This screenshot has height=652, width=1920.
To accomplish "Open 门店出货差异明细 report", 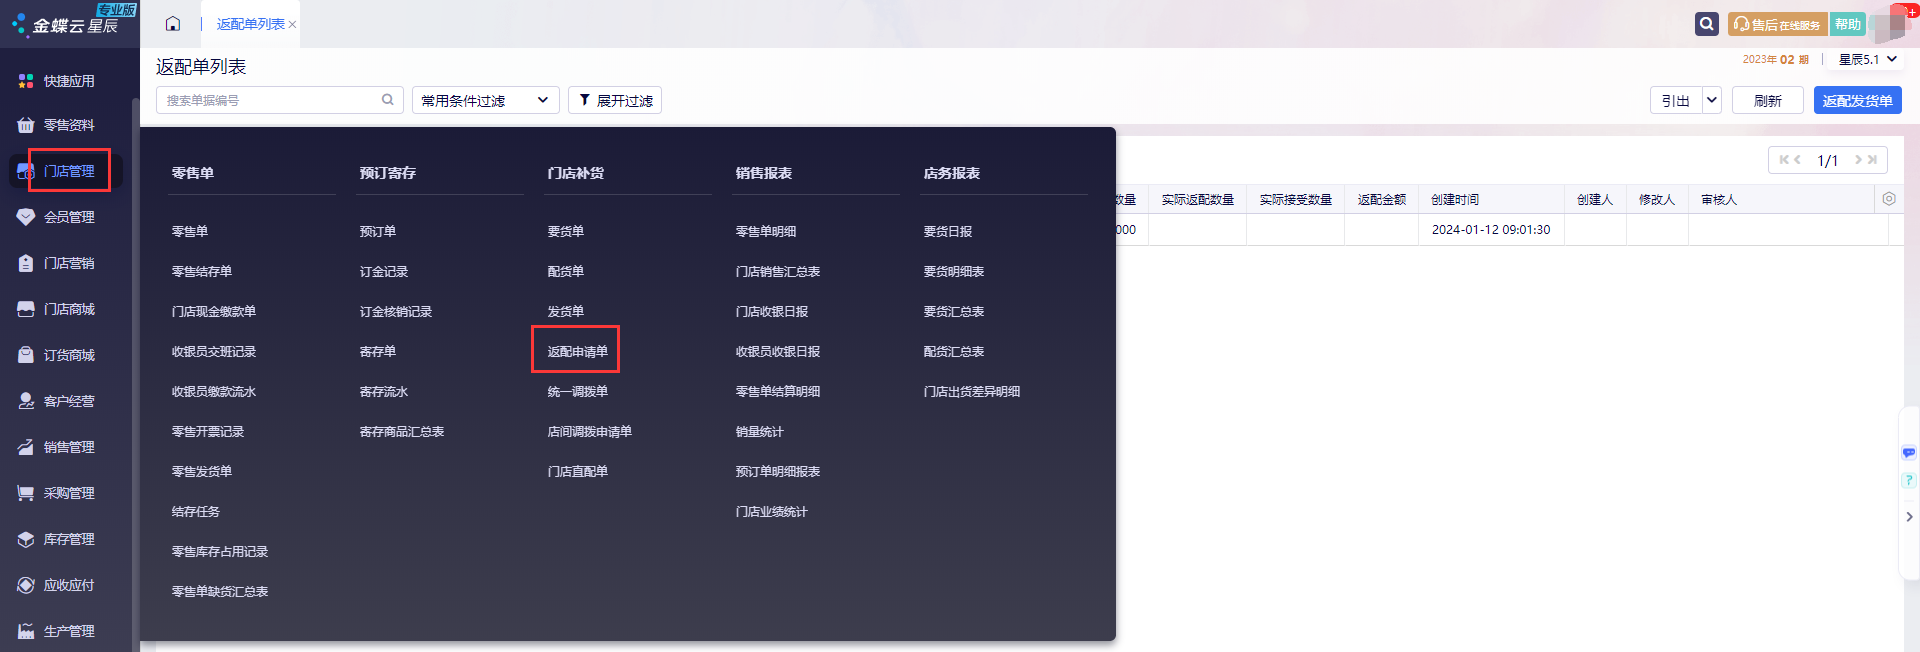I will 972,391.
